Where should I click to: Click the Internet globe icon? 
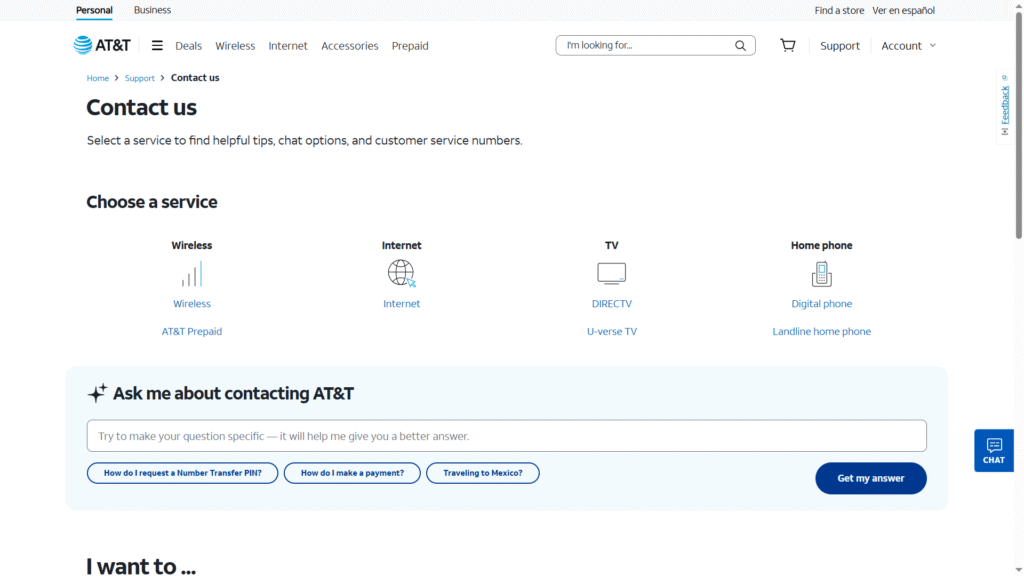pyautogui.click(x=401, y=272)
